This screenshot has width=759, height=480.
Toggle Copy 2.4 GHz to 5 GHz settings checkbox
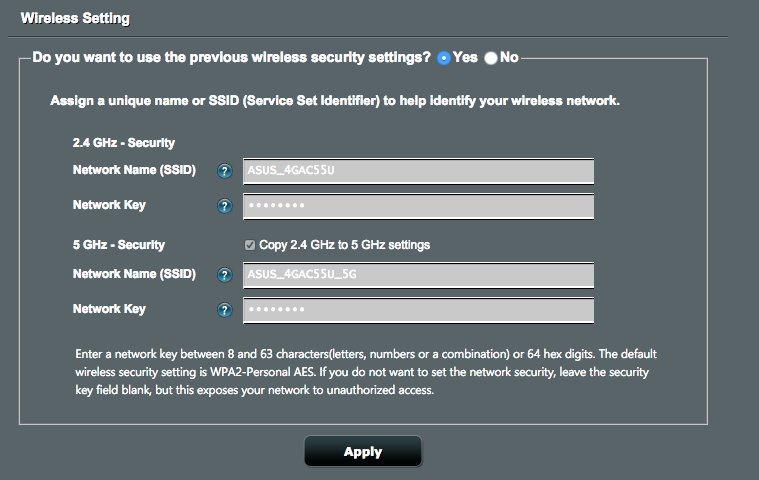pos(250,245)
